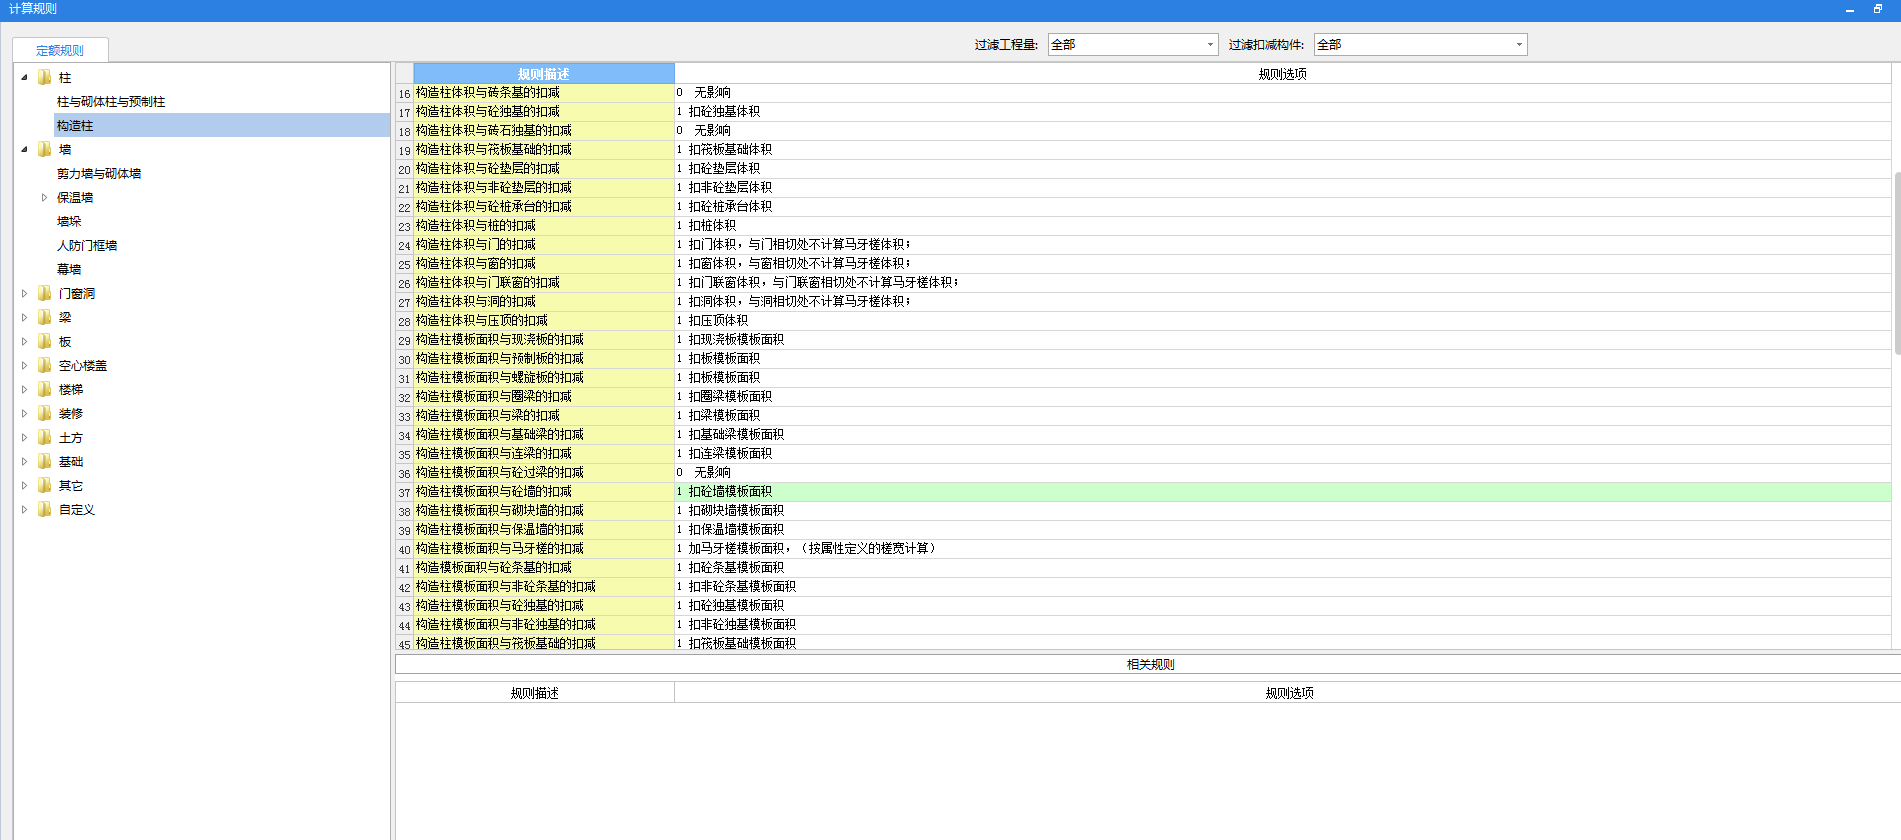
Task: Open the 过滤工程量 dropdown
Action: tap(1209, 44)
